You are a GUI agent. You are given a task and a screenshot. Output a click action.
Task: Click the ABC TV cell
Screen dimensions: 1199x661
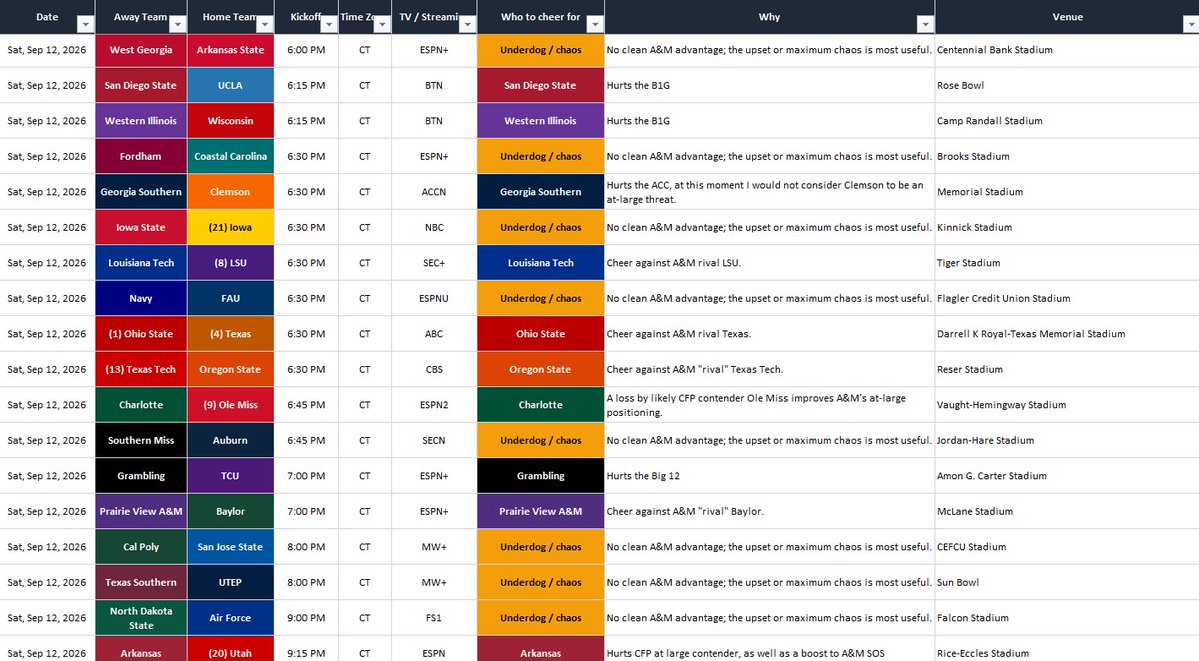point(434,334)
